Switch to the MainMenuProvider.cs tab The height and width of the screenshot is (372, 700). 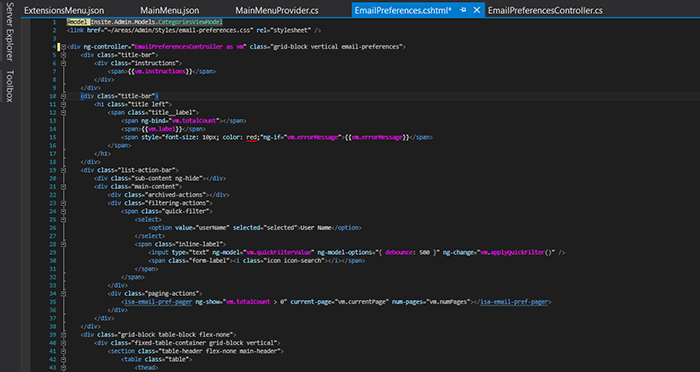pos(277,10)
